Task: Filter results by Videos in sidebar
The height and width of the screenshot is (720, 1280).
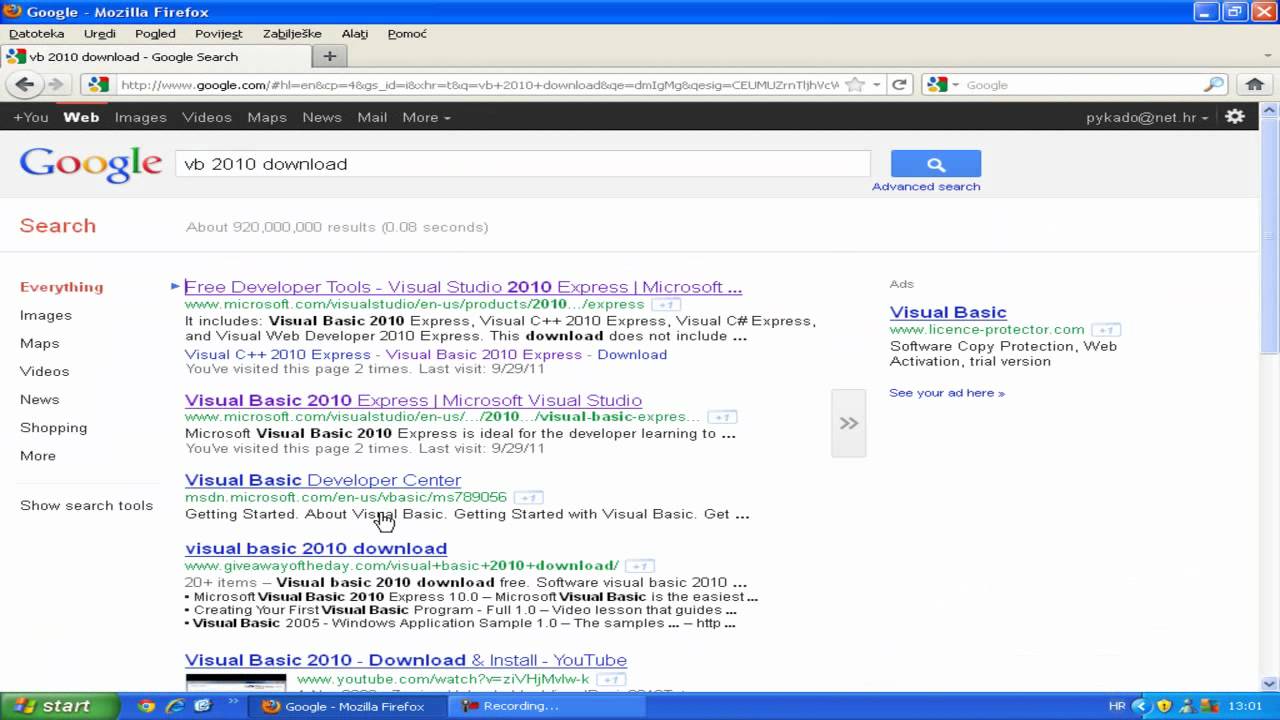Action: (44, 371)
